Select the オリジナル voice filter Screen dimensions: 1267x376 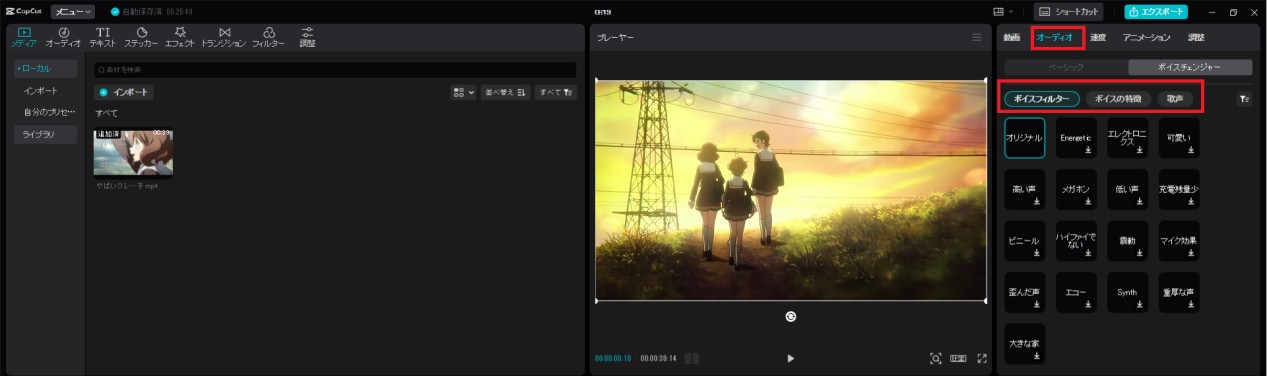pyautogui.click(x=1025, y=138)
